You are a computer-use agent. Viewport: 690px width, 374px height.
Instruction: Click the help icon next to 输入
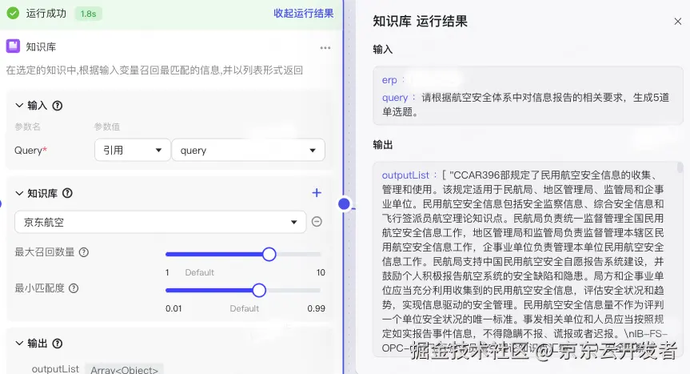coord(57,106)
